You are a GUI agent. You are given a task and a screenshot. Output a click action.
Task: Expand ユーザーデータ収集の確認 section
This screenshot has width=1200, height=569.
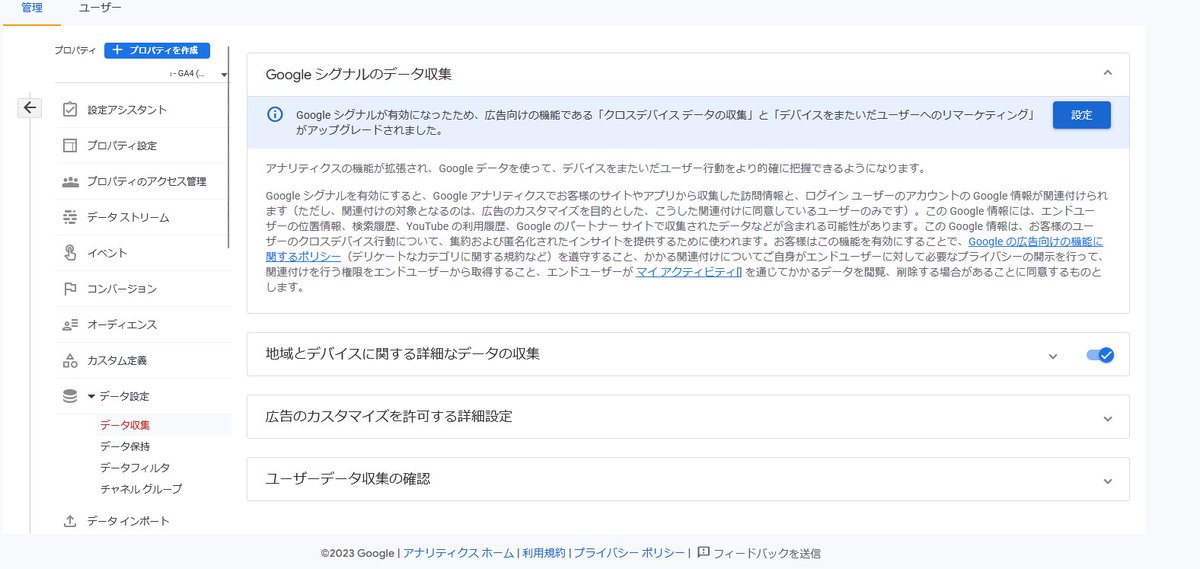point(1107,481)
